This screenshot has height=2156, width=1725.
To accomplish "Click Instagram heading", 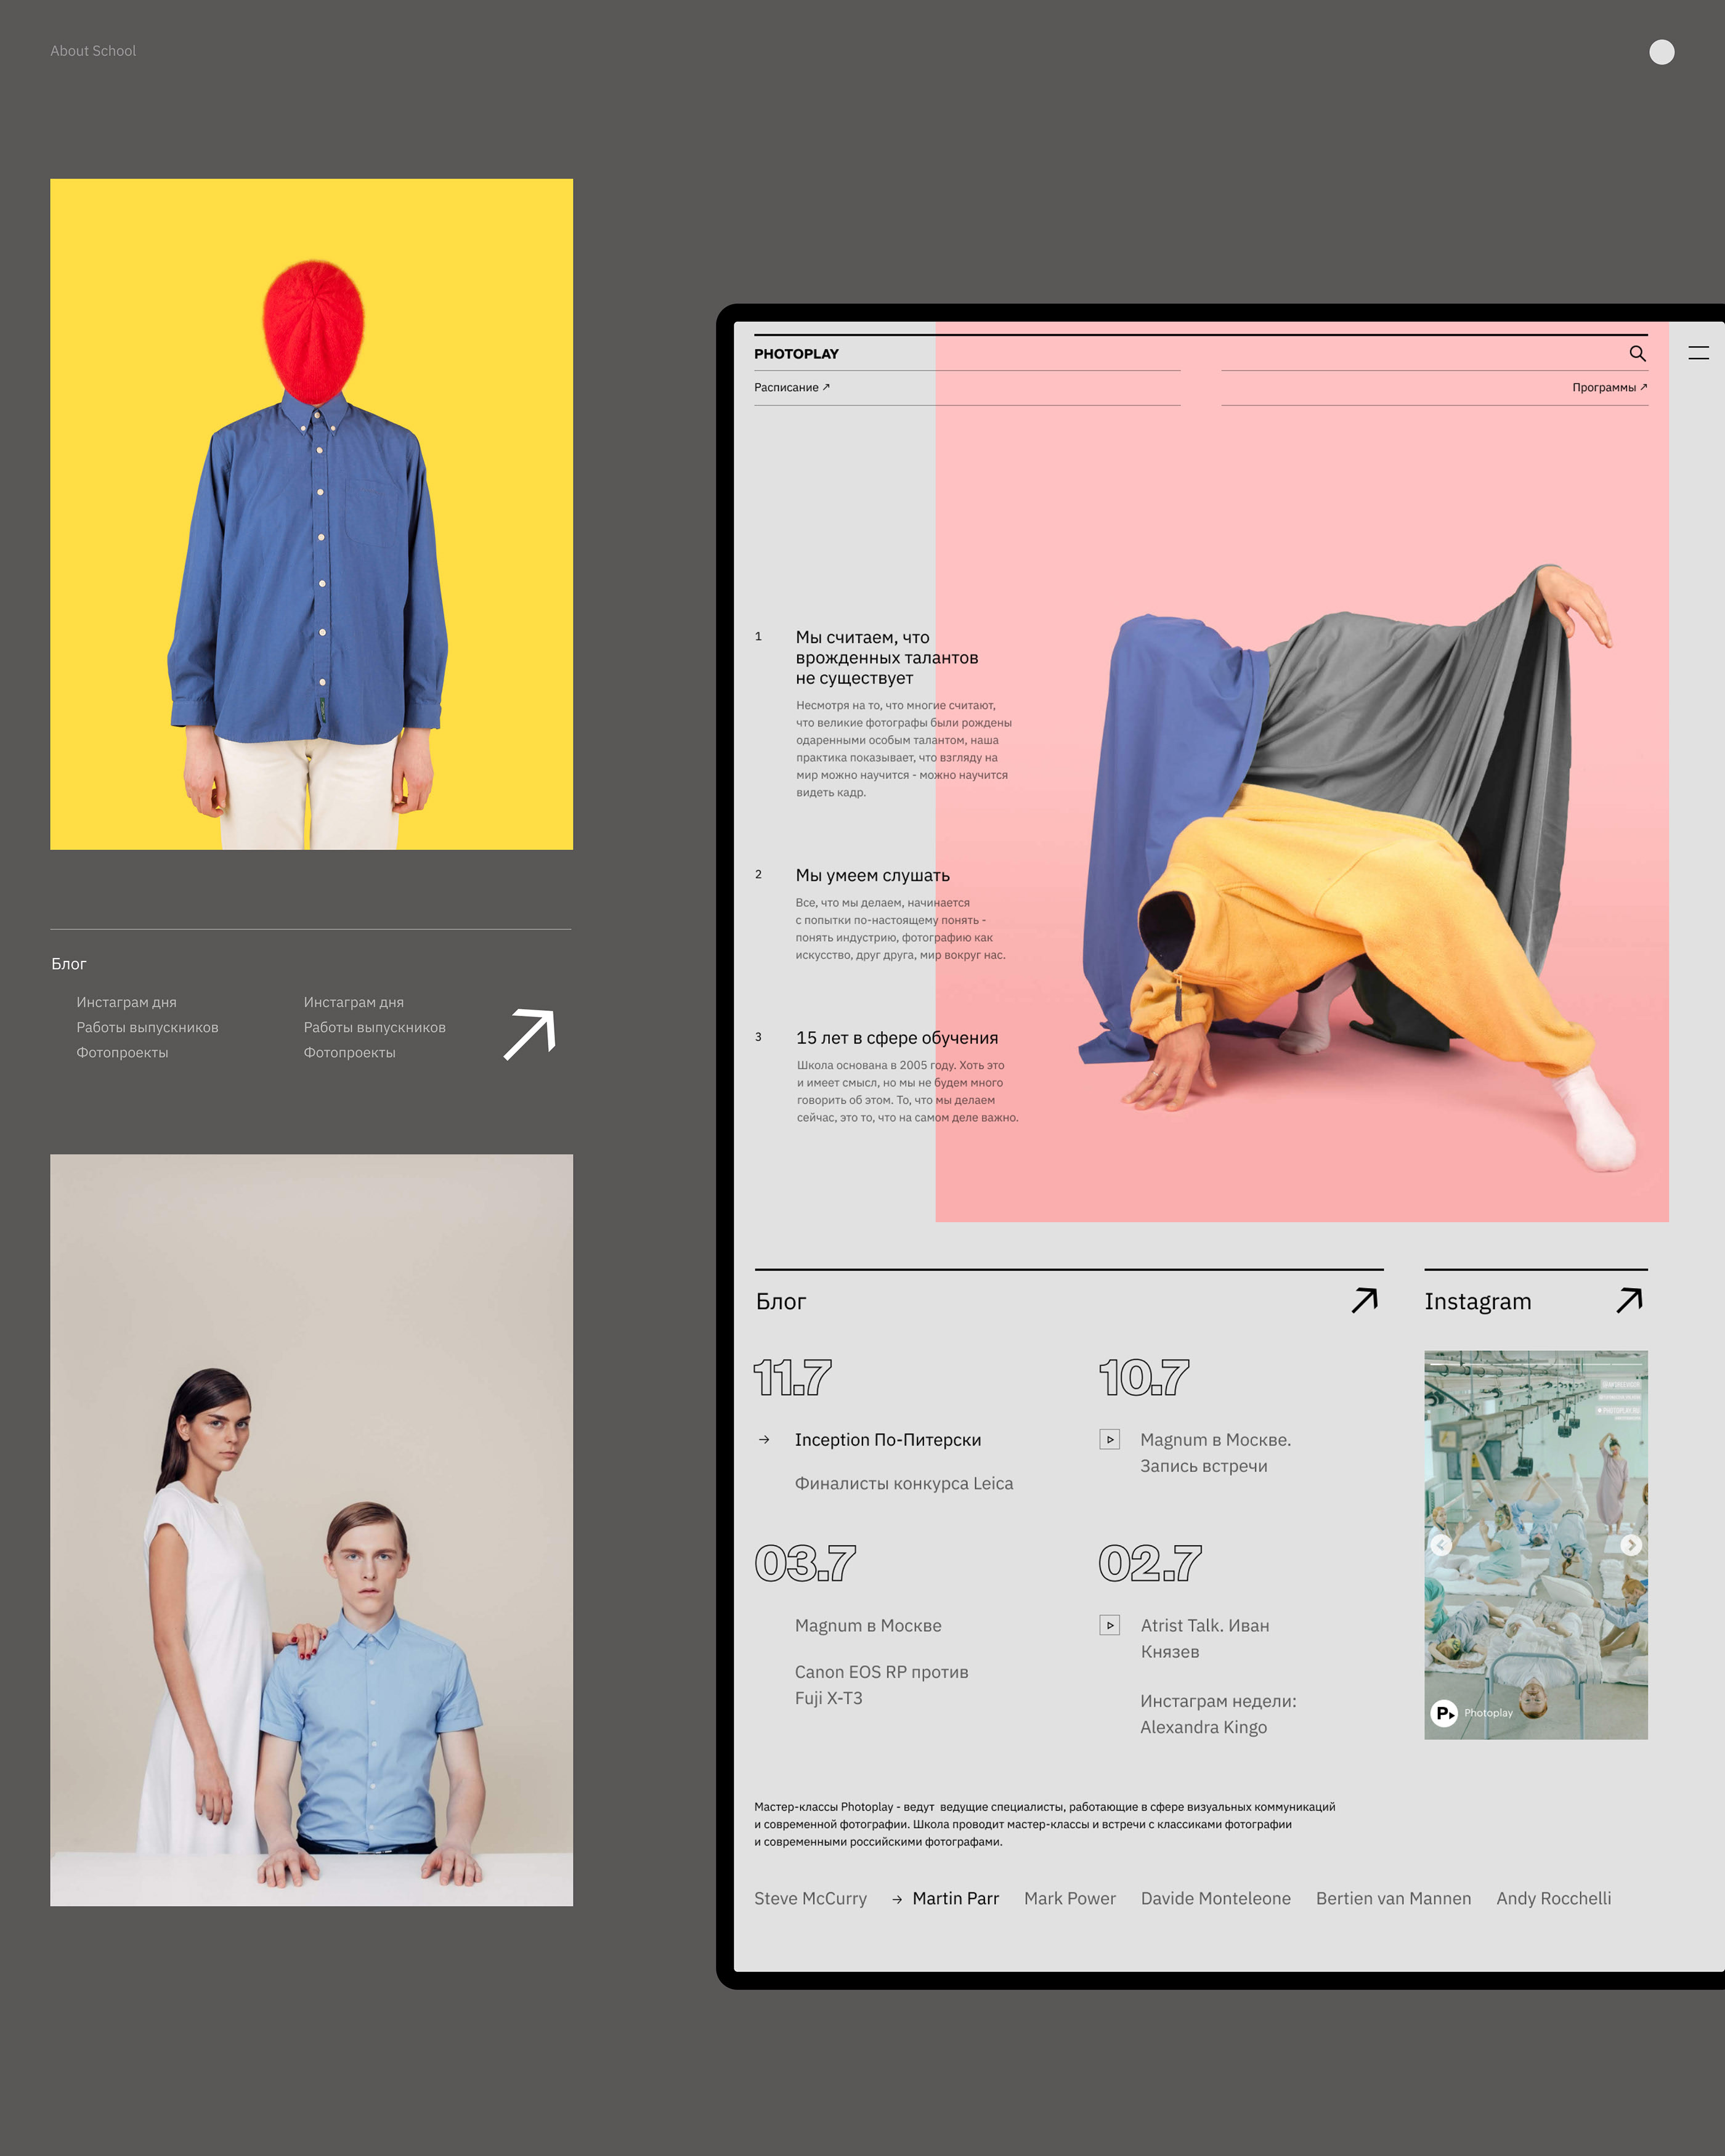I will pyautogui.click(x=1477, y=1301).
